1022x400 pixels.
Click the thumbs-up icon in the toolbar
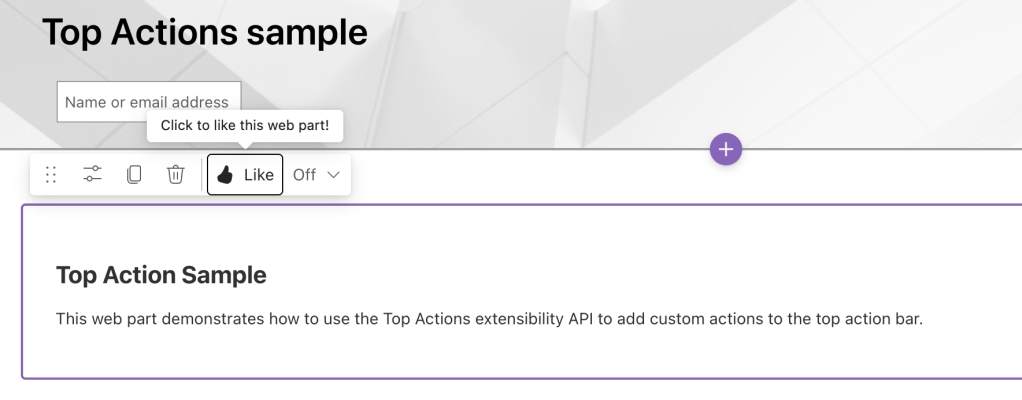[225, 175]
